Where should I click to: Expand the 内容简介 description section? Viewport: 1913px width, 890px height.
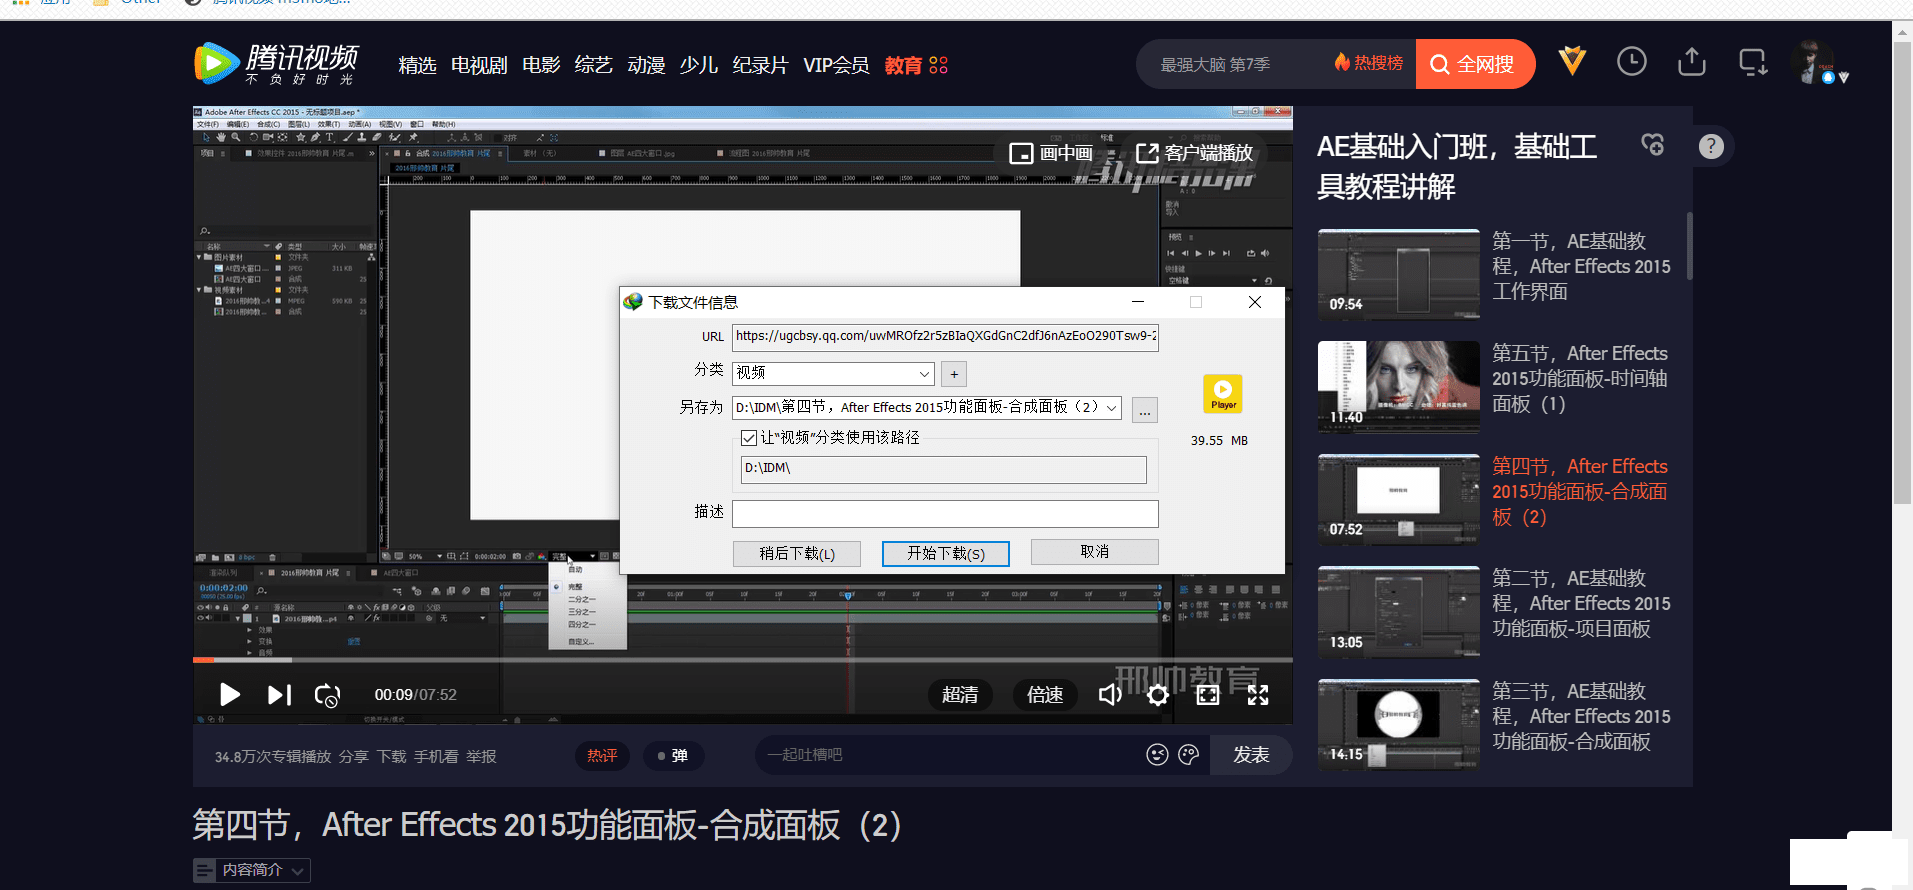click(252, 870)
